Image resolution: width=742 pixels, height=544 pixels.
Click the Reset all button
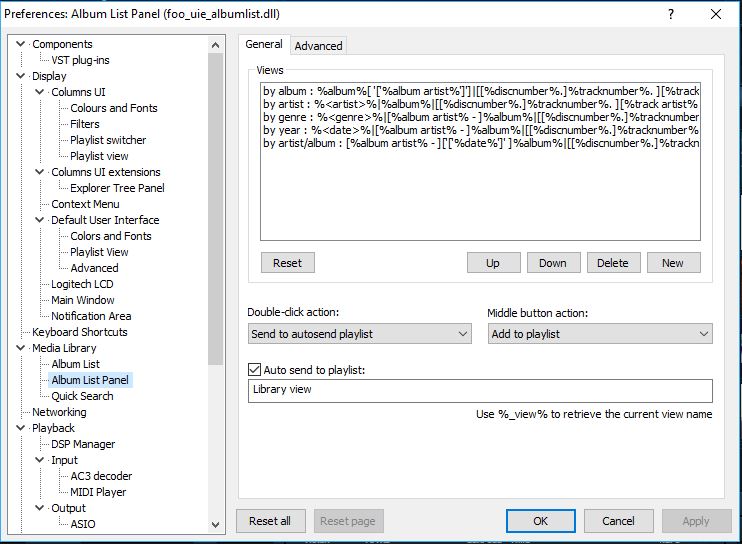(x=270, y=521)
